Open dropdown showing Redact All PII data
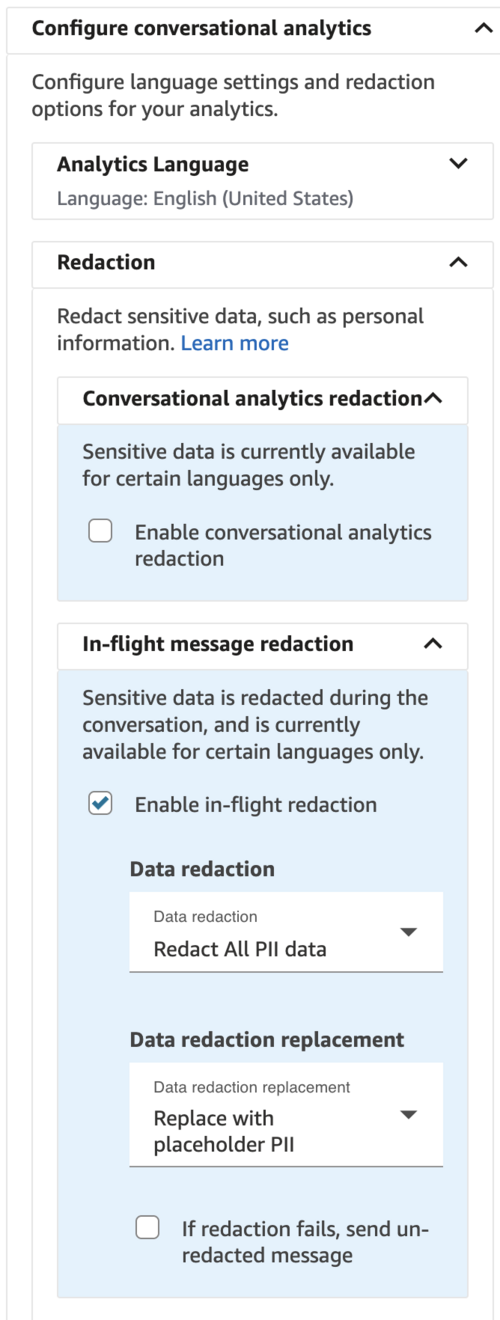 pyautogui.click(x=286, y=932)
